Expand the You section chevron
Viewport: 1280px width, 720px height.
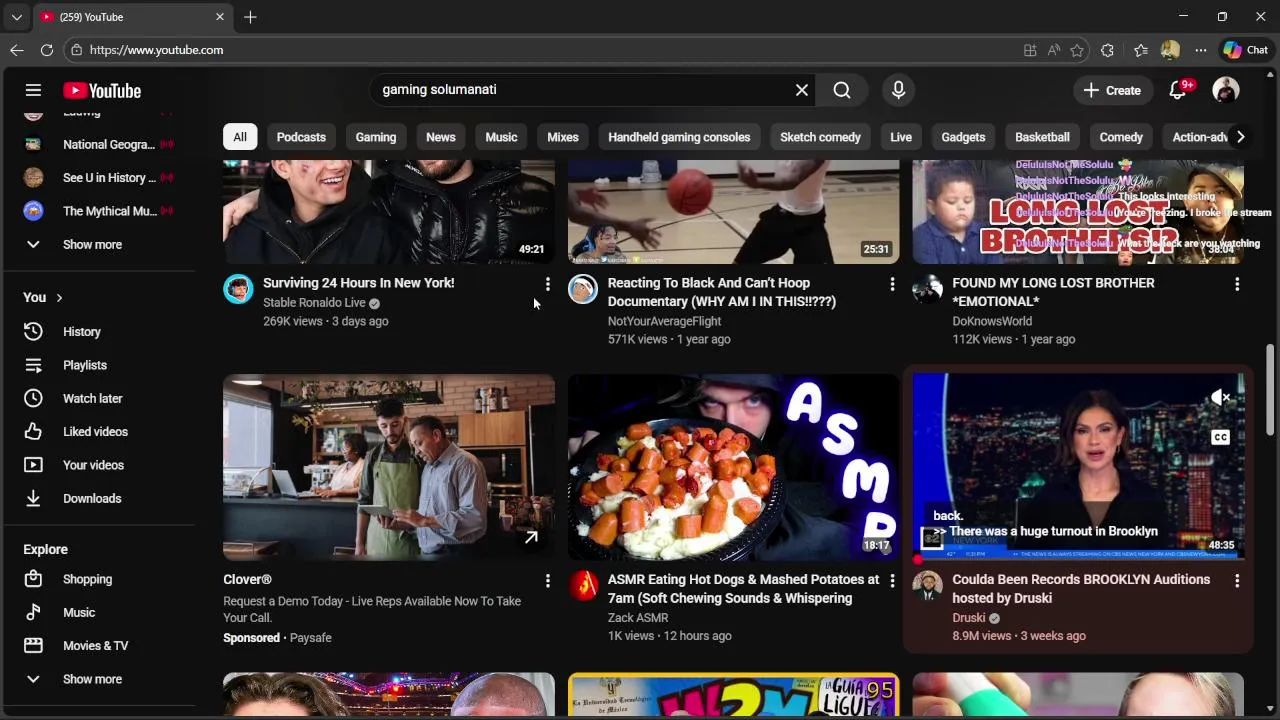pyautogui.click(x=59, y=297)
